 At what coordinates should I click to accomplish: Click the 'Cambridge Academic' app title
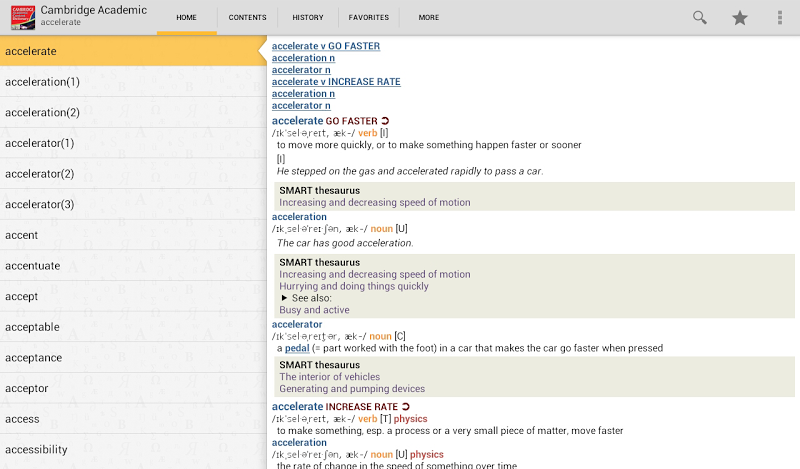[x=93, y=10]
